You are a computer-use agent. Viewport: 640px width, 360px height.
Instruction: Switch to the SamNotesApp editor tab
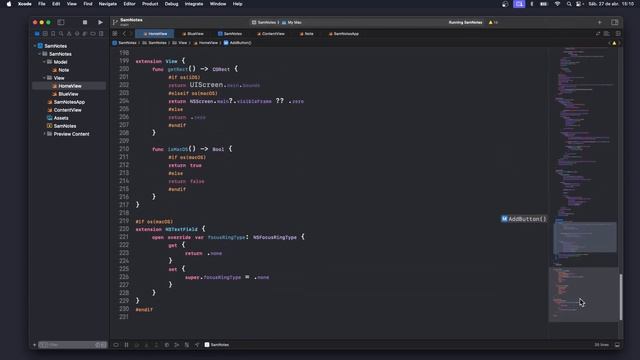(344, 34)
